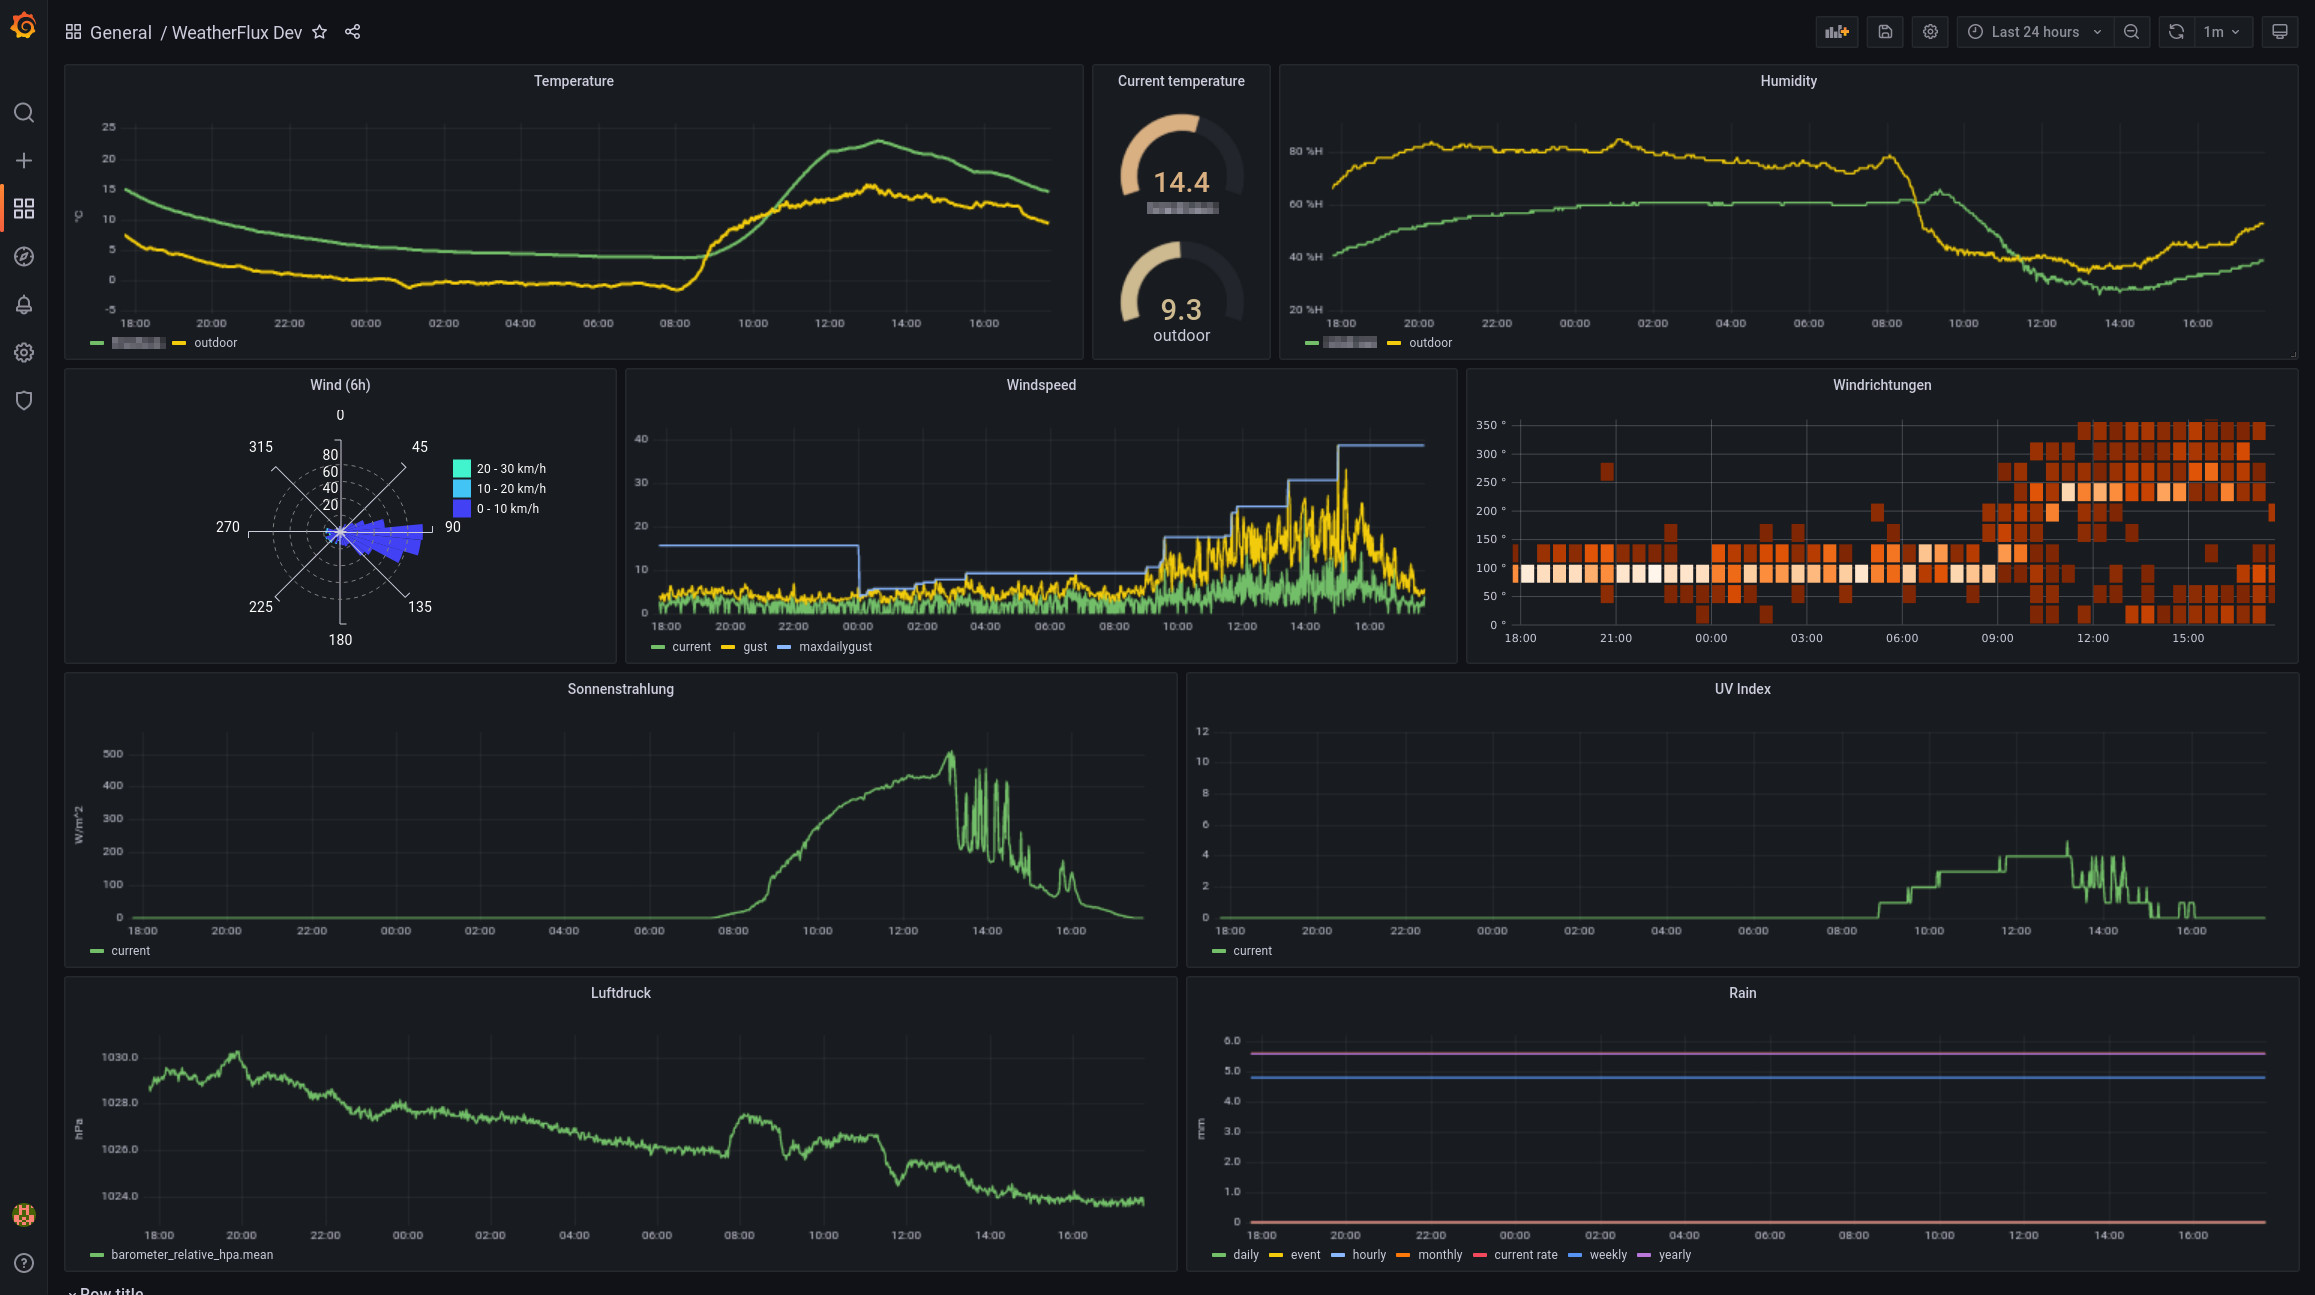Collapse the Row title section
Viewport: 2315px width, 1295px height.
tap(106, 1291)
